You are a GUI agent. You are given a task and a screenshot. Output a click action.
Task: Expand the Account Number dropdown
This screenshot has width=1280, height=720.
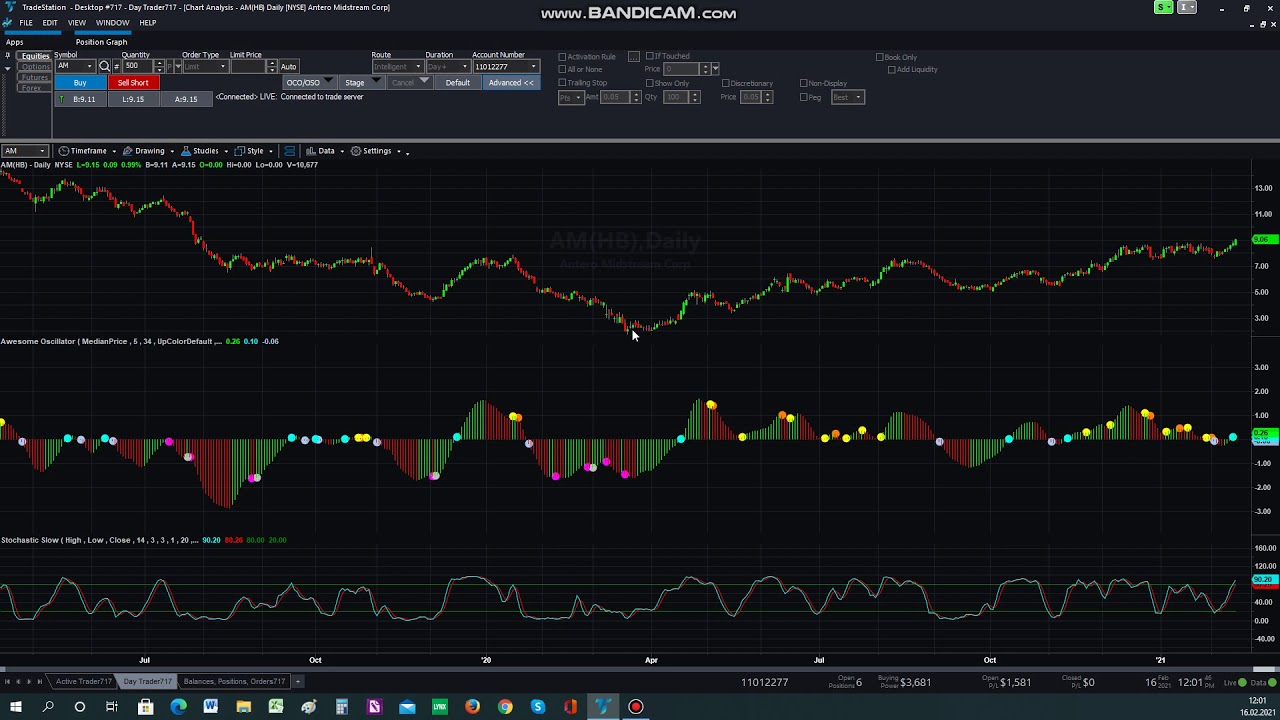point(533,67)
